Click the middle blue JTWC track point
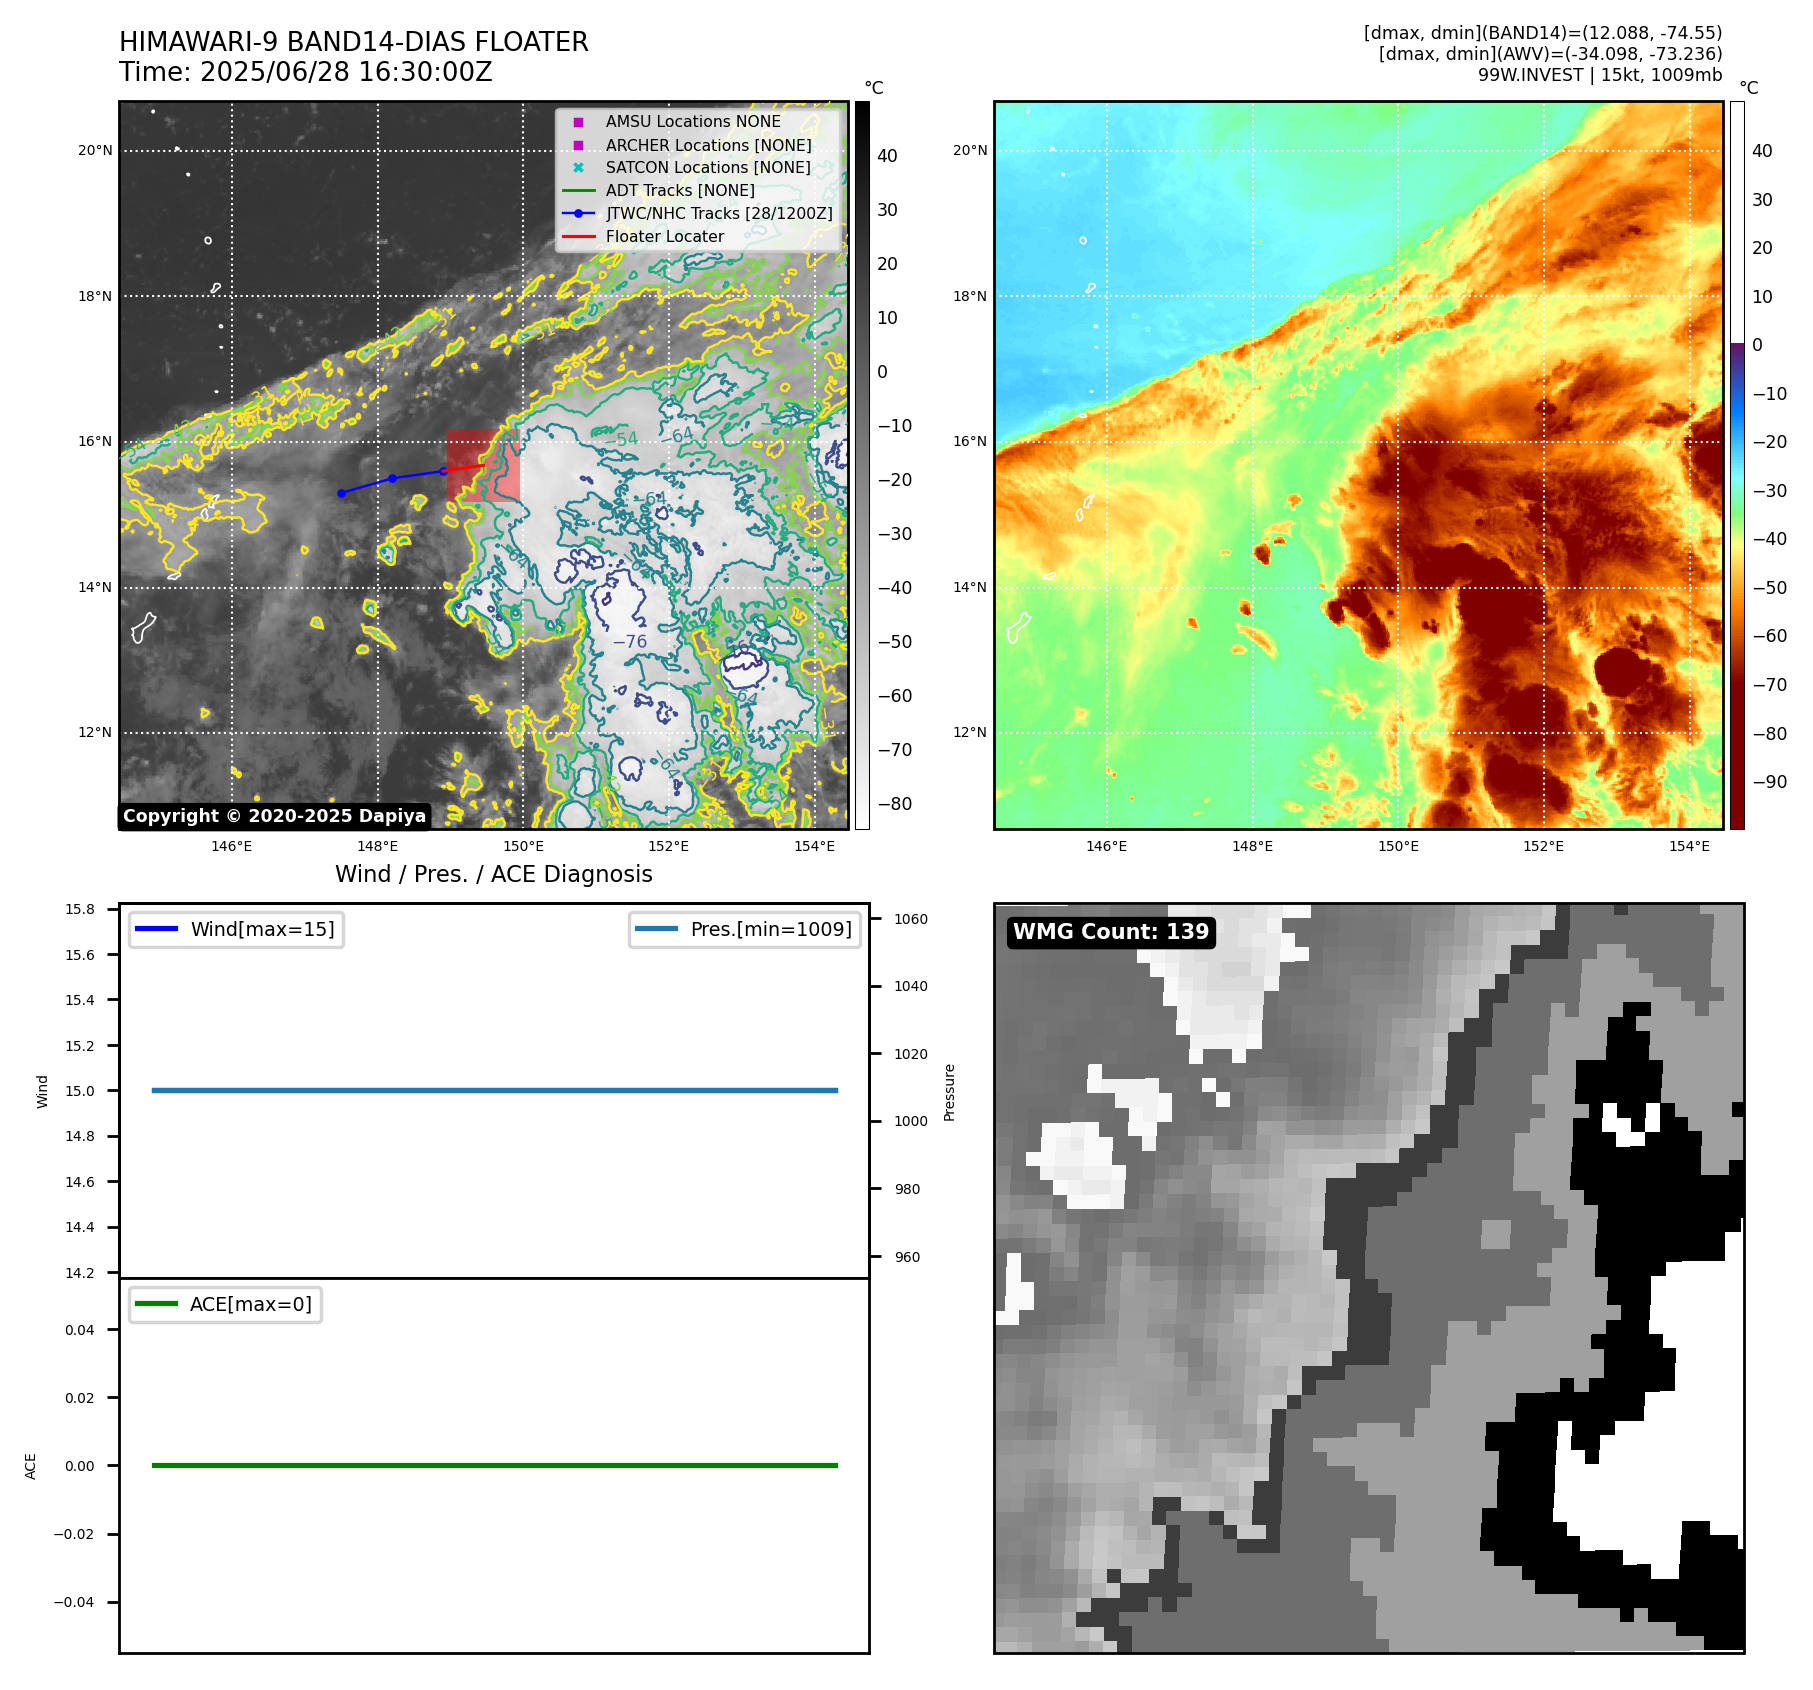Image resolution: width=1813 pixels, height=1690 pixels. (392, 479)
